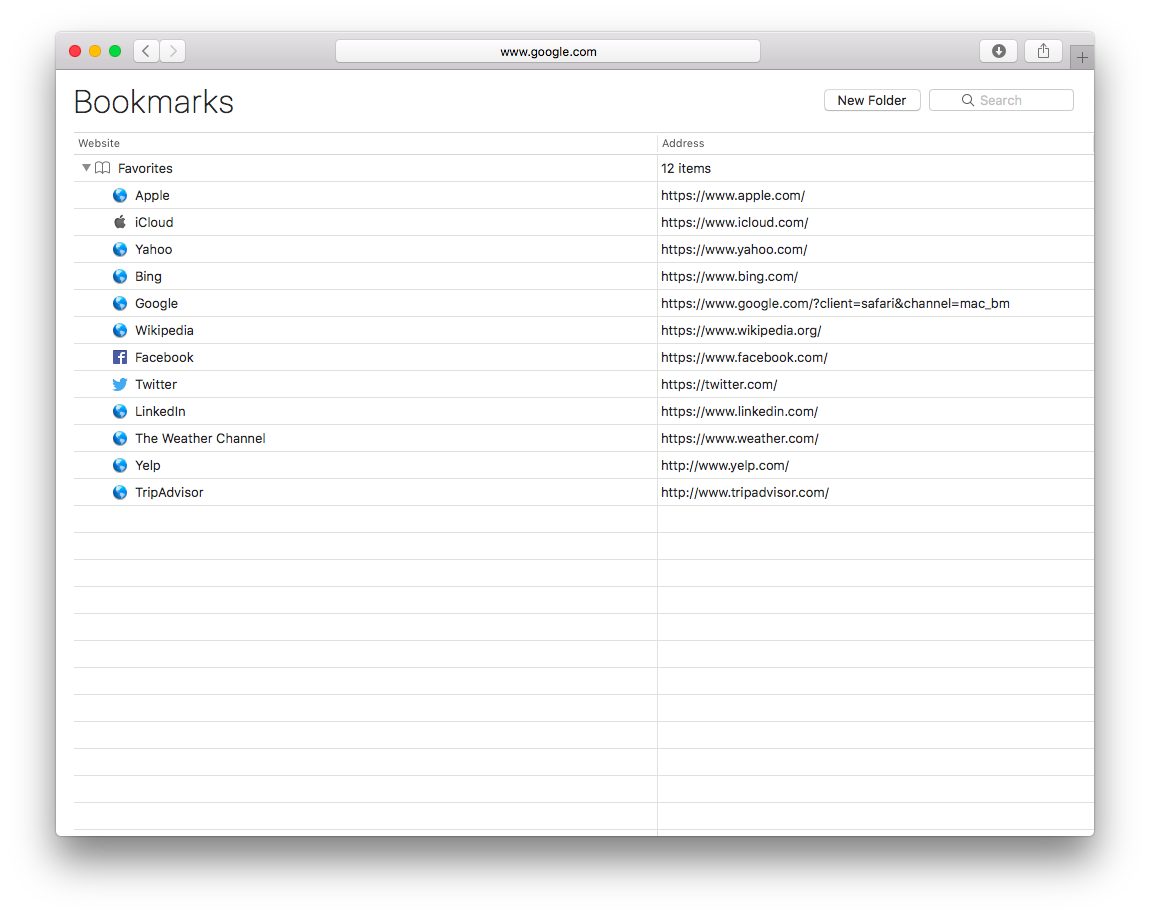
Task: Select the LinkedIn bookmark name
Action: (160, 411)
